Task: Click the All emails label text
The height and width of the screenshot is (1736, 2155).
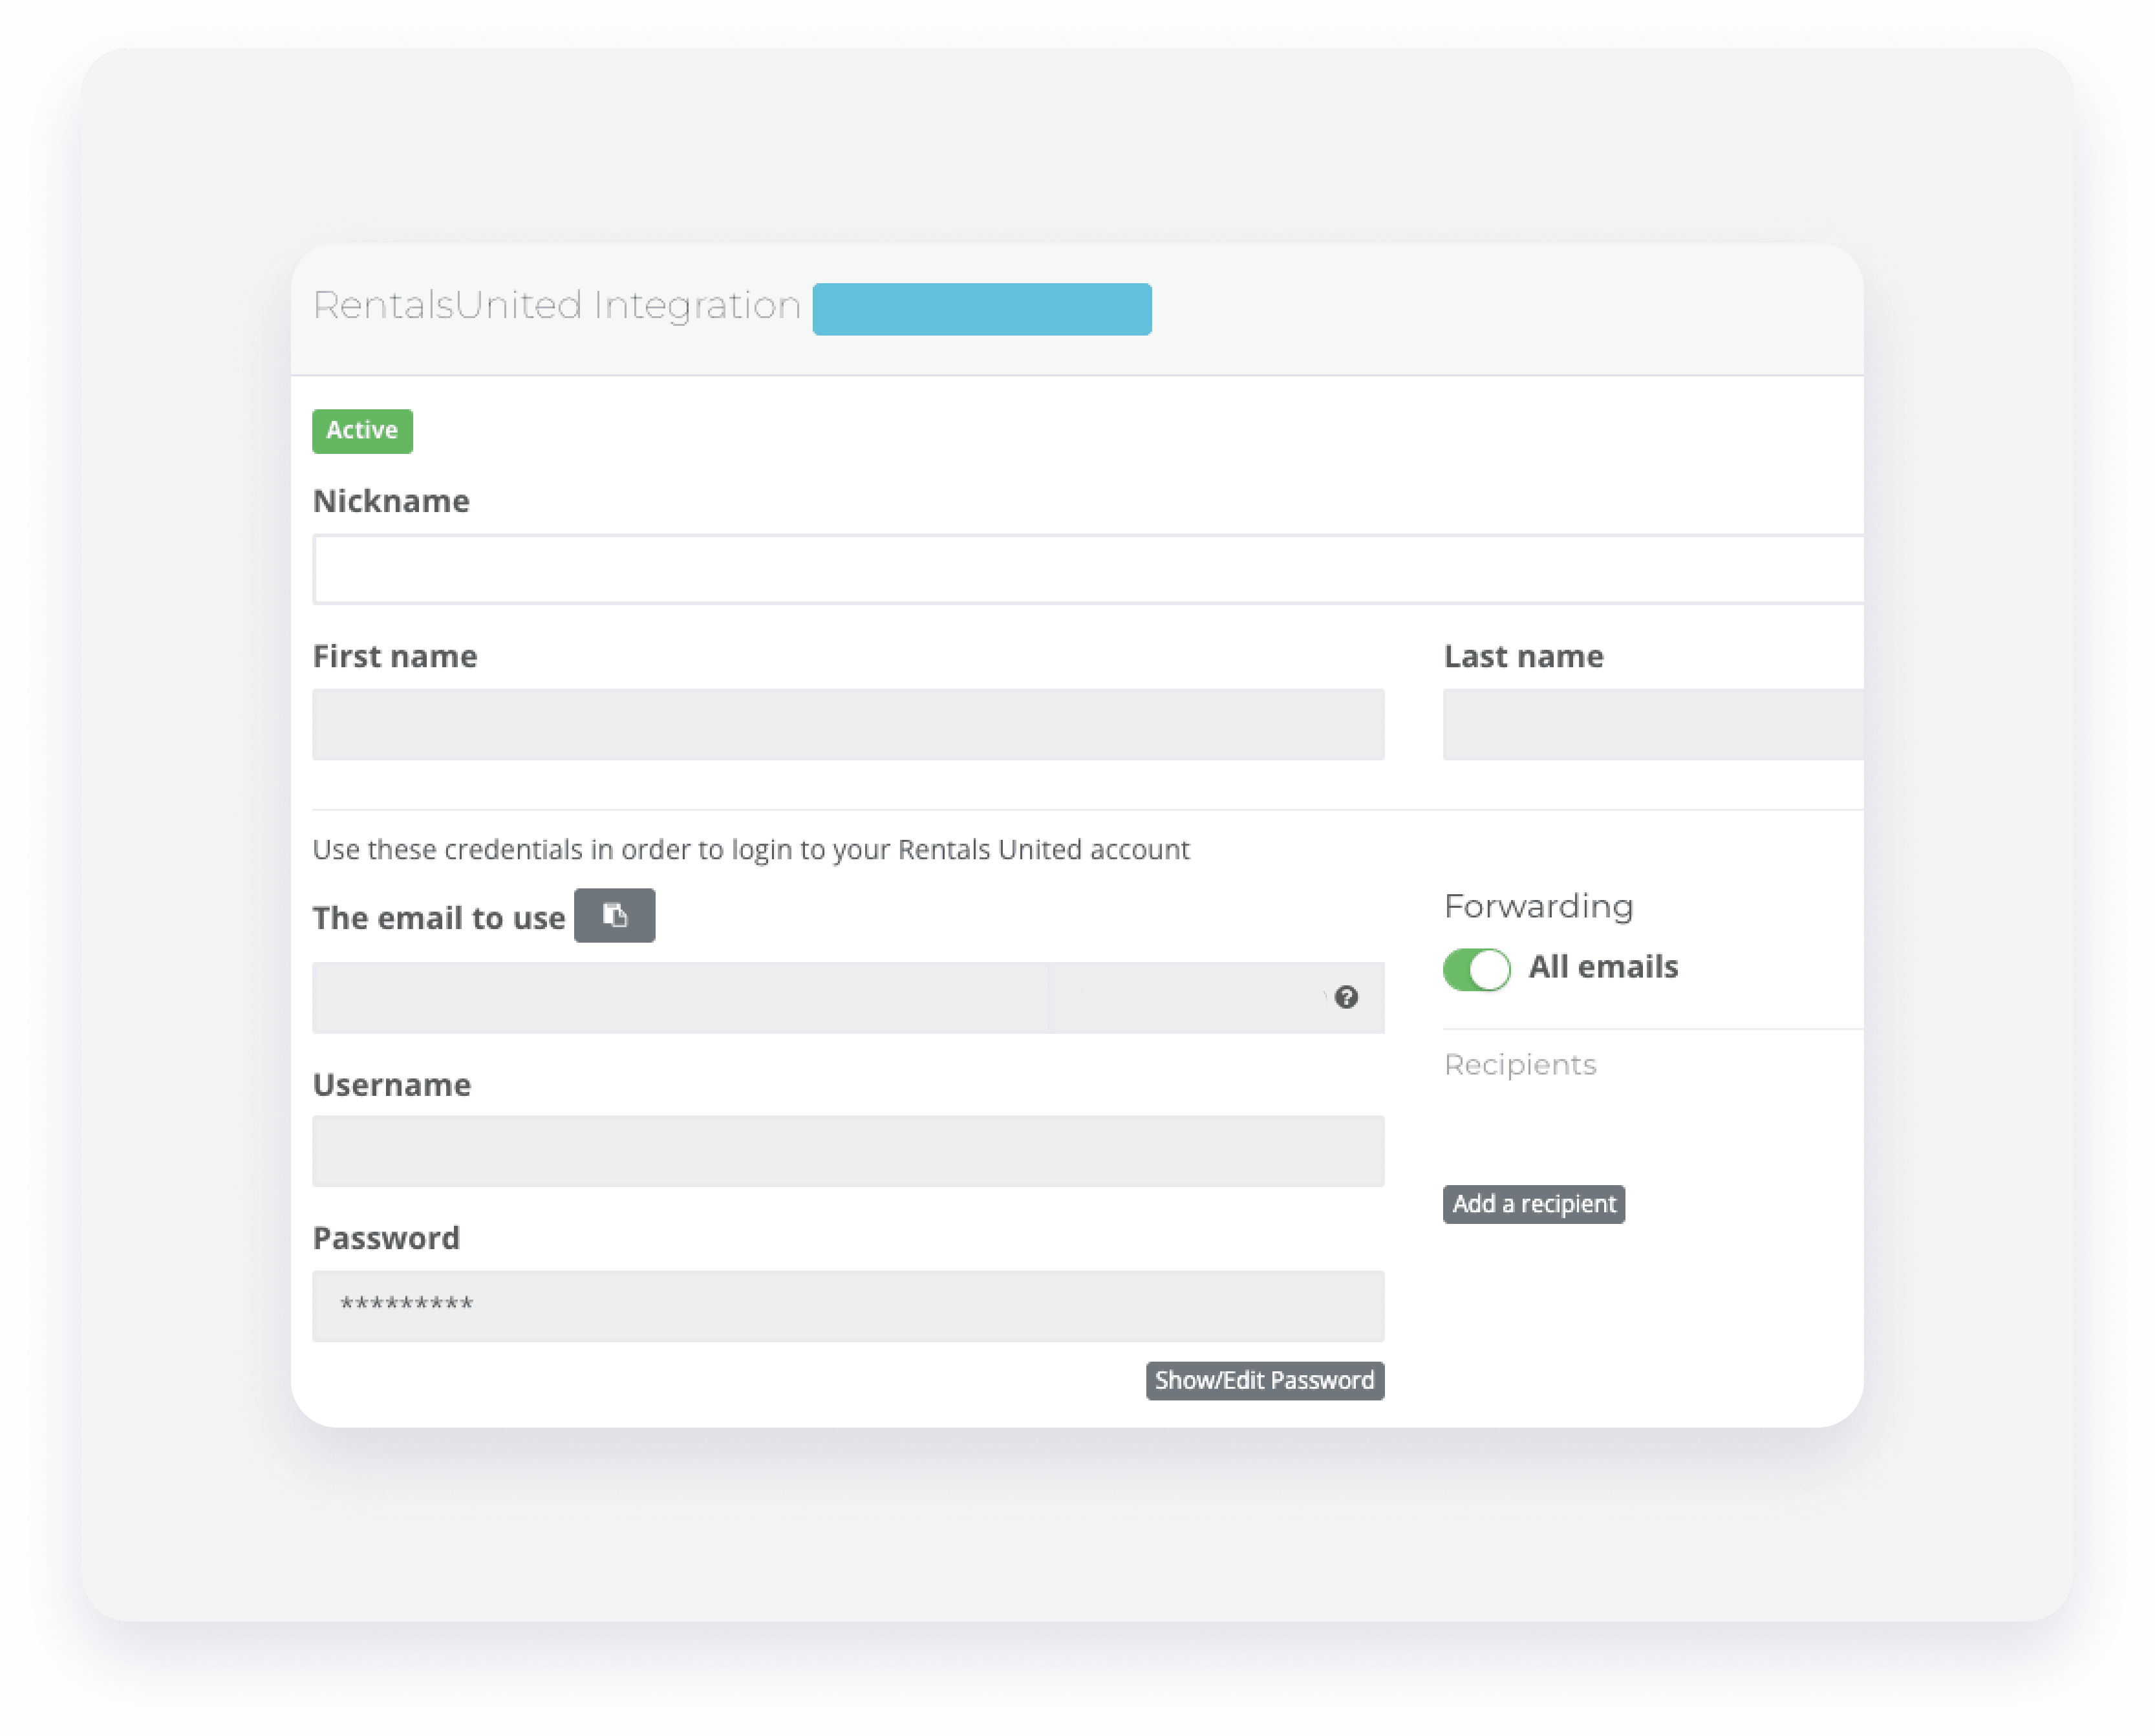Action: (1603, 967)
